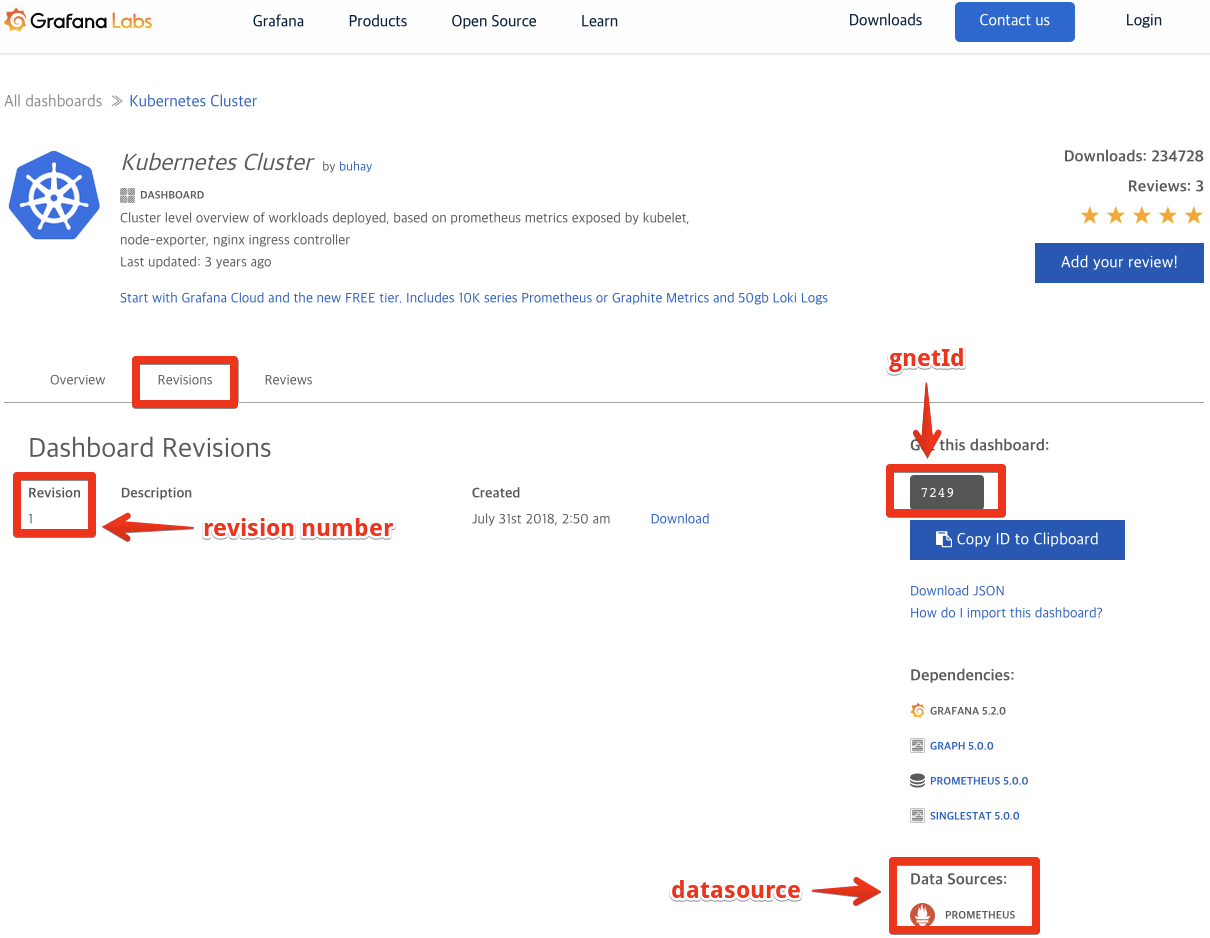
Task: Click the Download JSON link
Action: coord(957,591)
